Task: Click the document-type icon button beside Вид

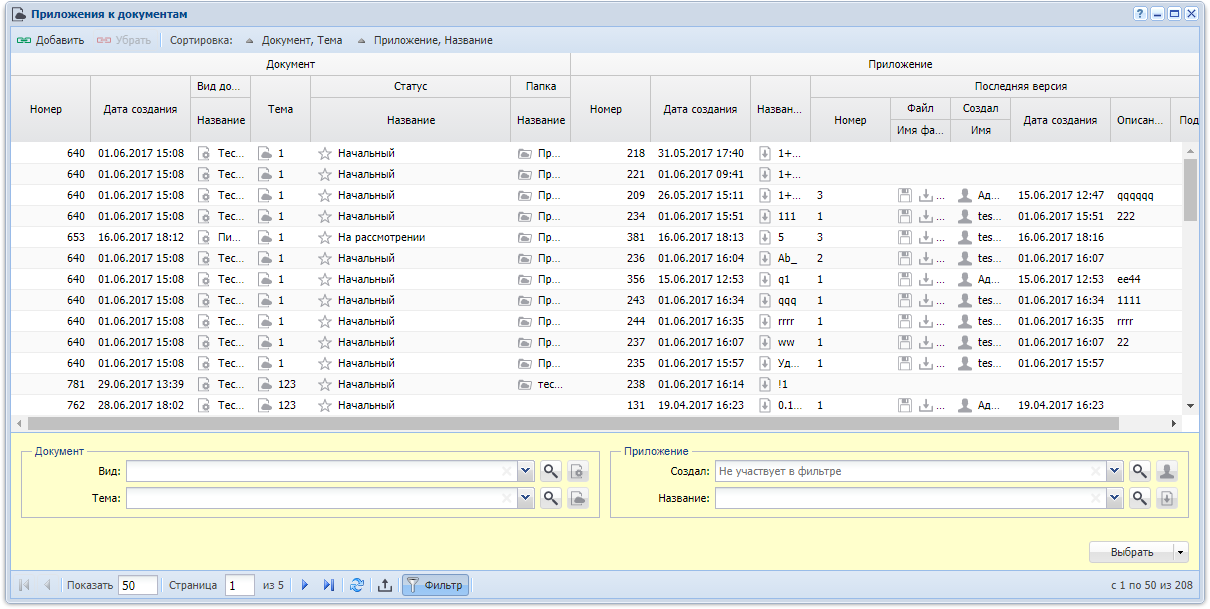Action: (578, 471)
